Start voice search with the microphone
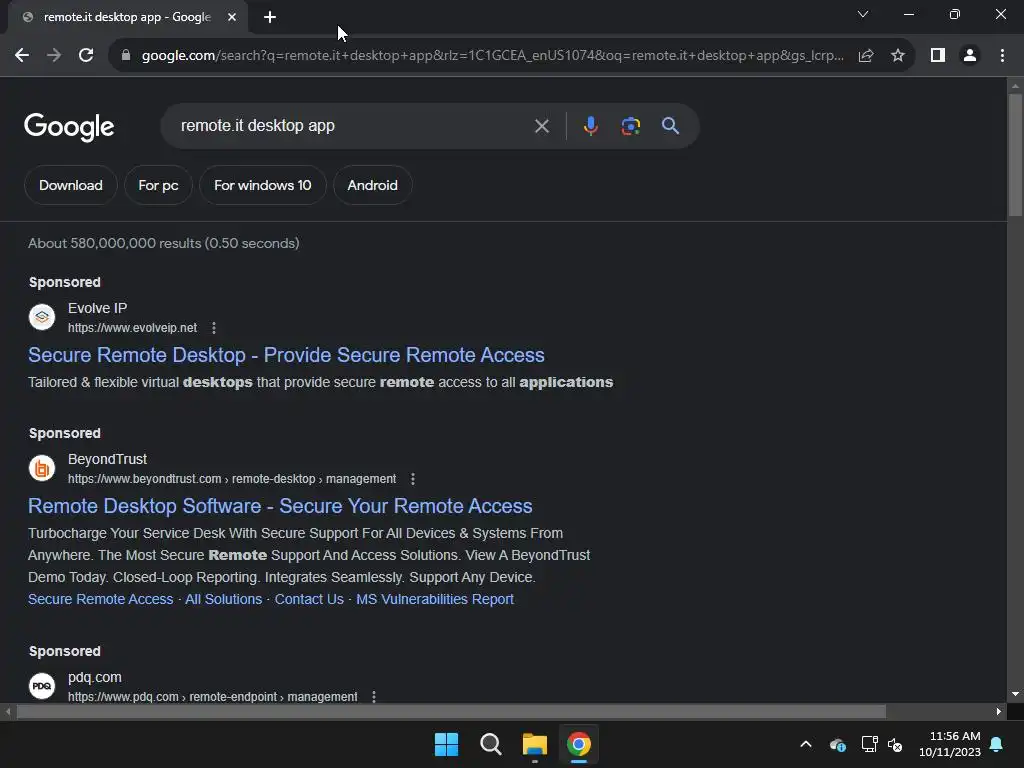This screenshot has width=1024, height=768. point(590,126)
